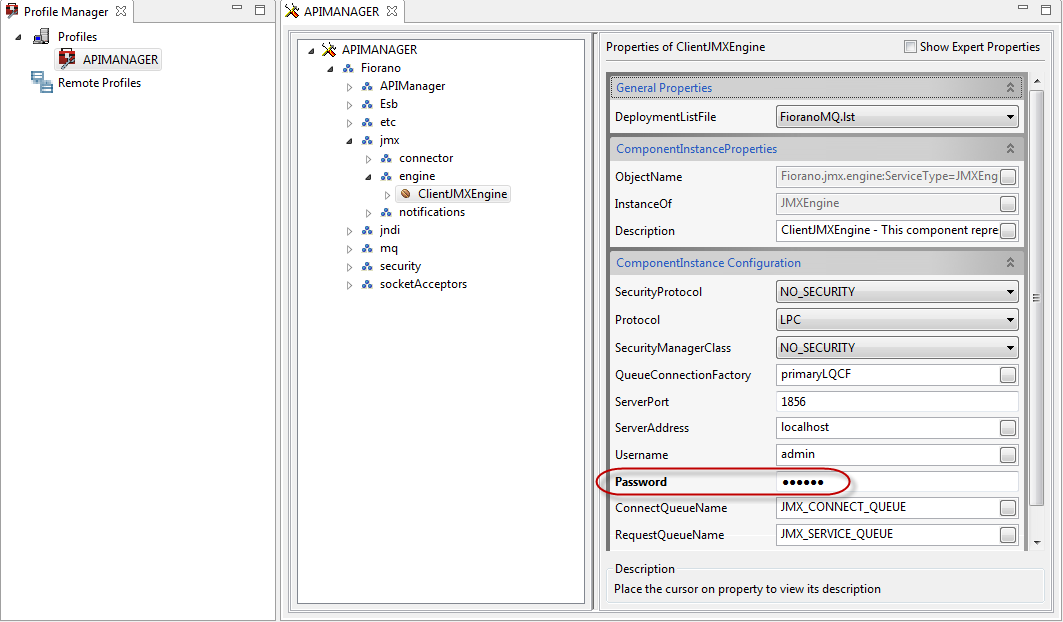
Task: Select the APIMANAGER profile icon in Profile Manager
Action: point(67,59)
